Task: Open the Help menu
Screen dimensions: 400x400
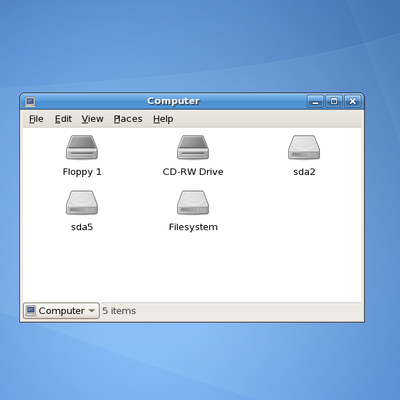Action: pyautogui.click(x=163, y=119)
